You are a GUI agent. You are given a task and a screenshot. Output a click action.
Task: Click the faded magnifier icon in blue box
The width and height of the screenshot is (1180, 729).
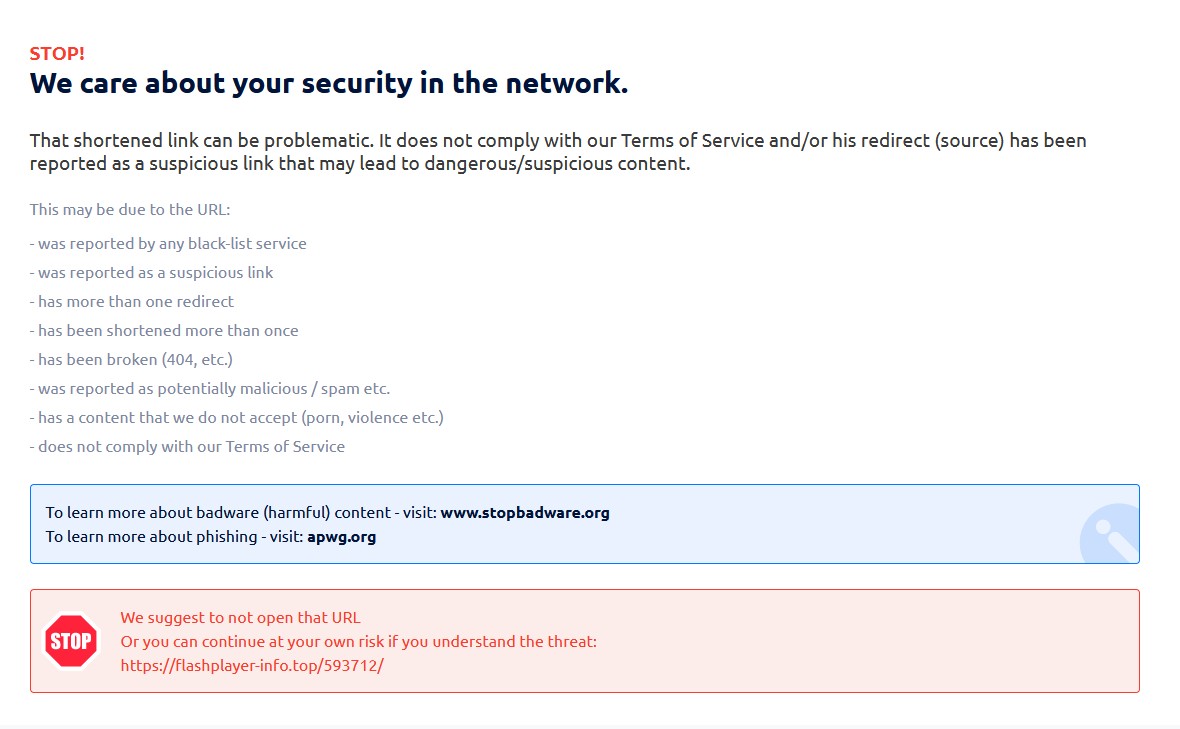coord(1109,533)
